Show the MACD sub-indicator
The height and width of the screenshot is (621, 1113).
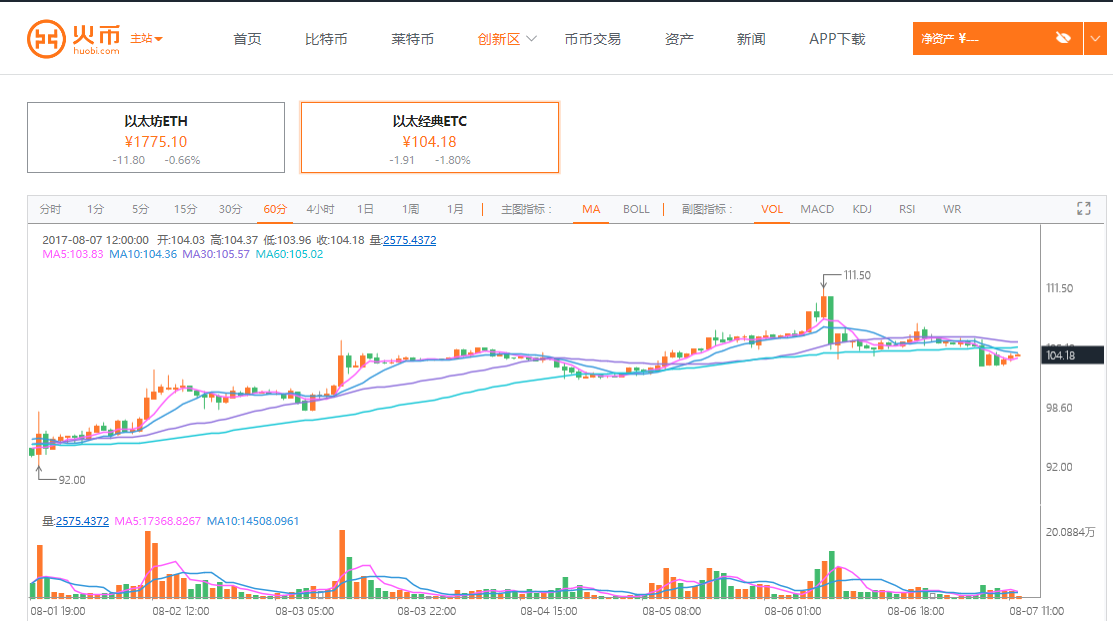[817, 209]
